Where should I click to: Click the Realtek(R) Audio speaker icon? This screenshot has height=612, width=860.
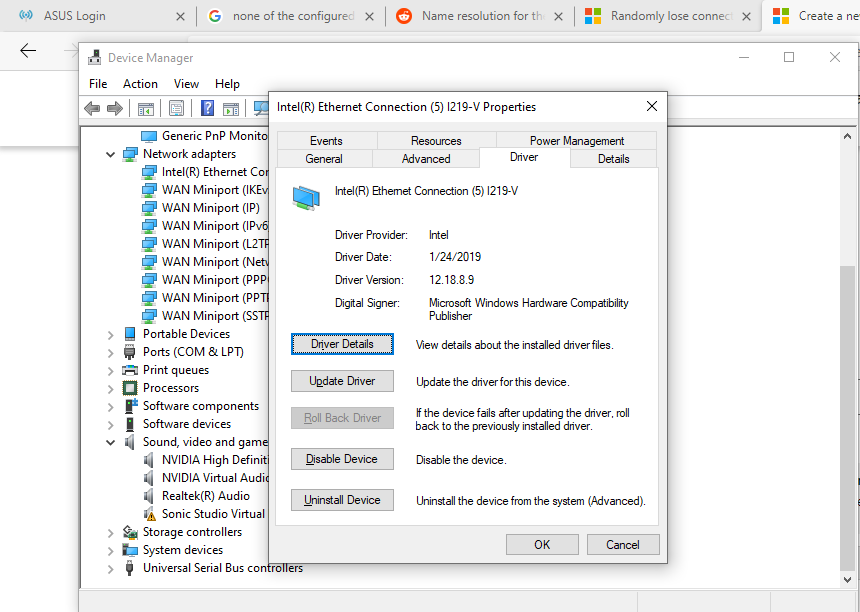[149, 496]
